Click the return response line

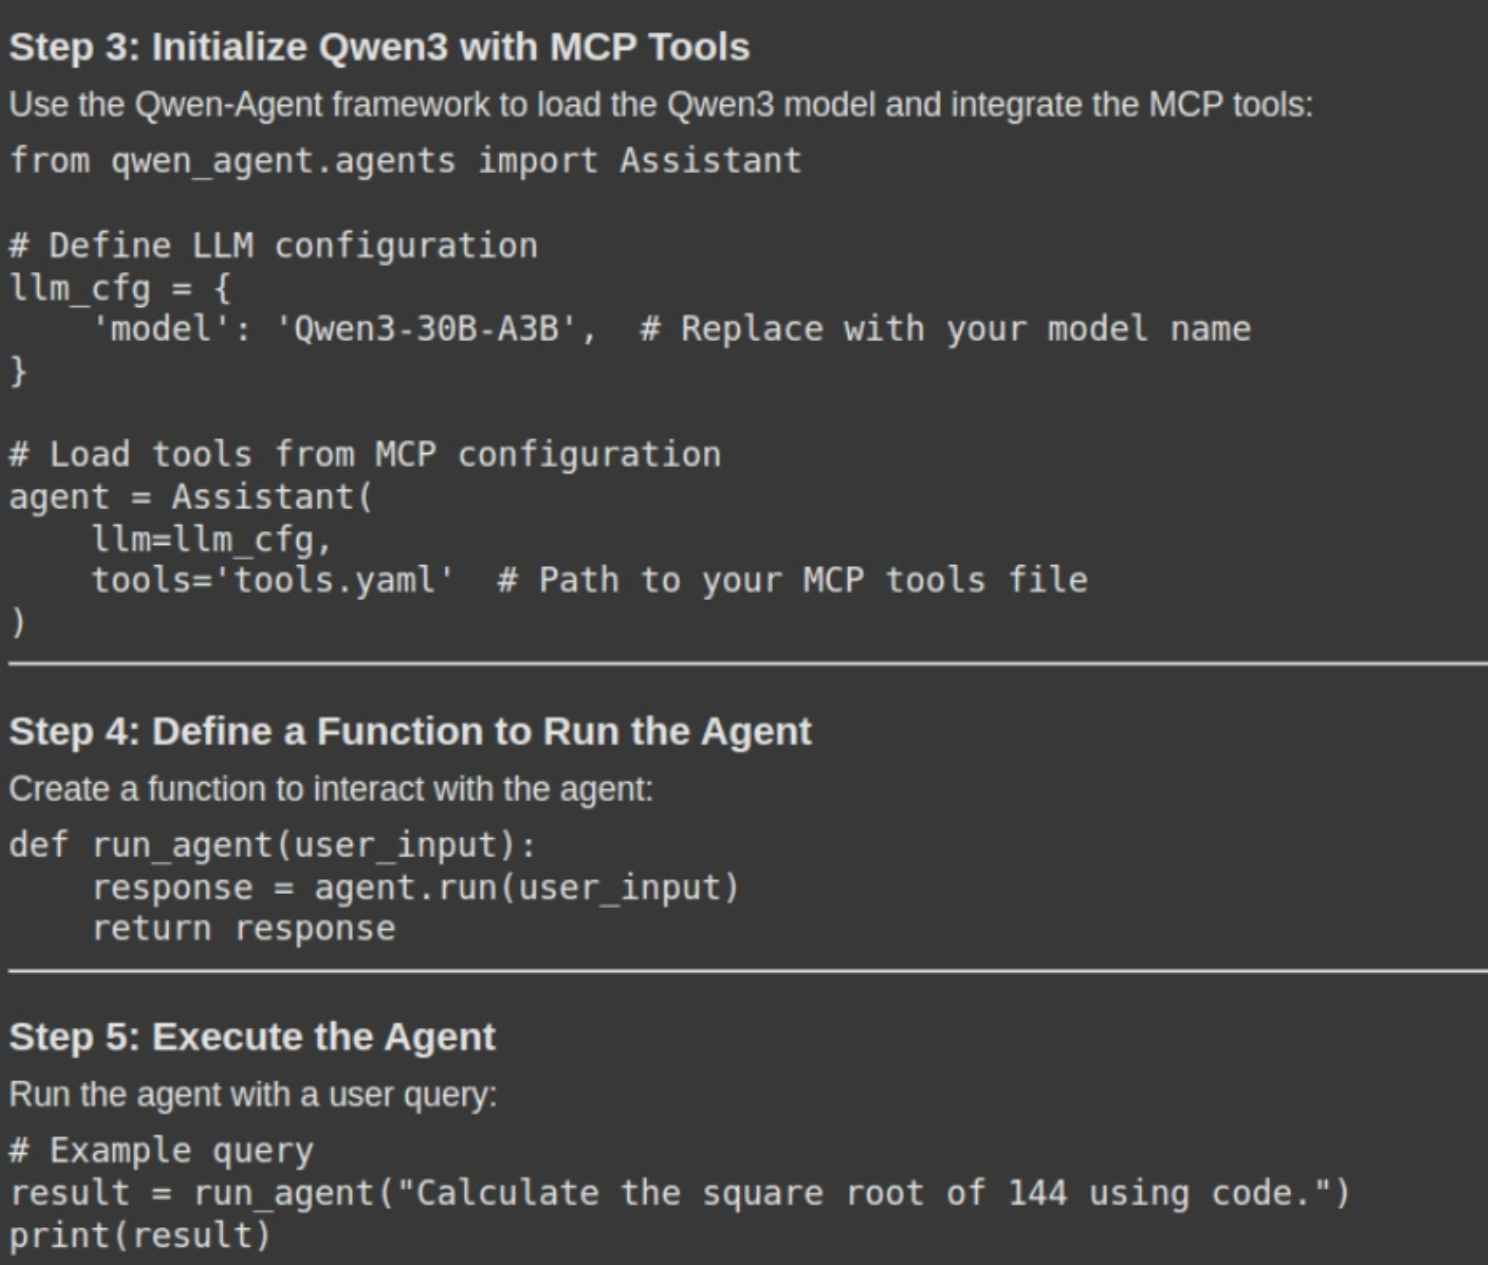click(x=243, y=929)
